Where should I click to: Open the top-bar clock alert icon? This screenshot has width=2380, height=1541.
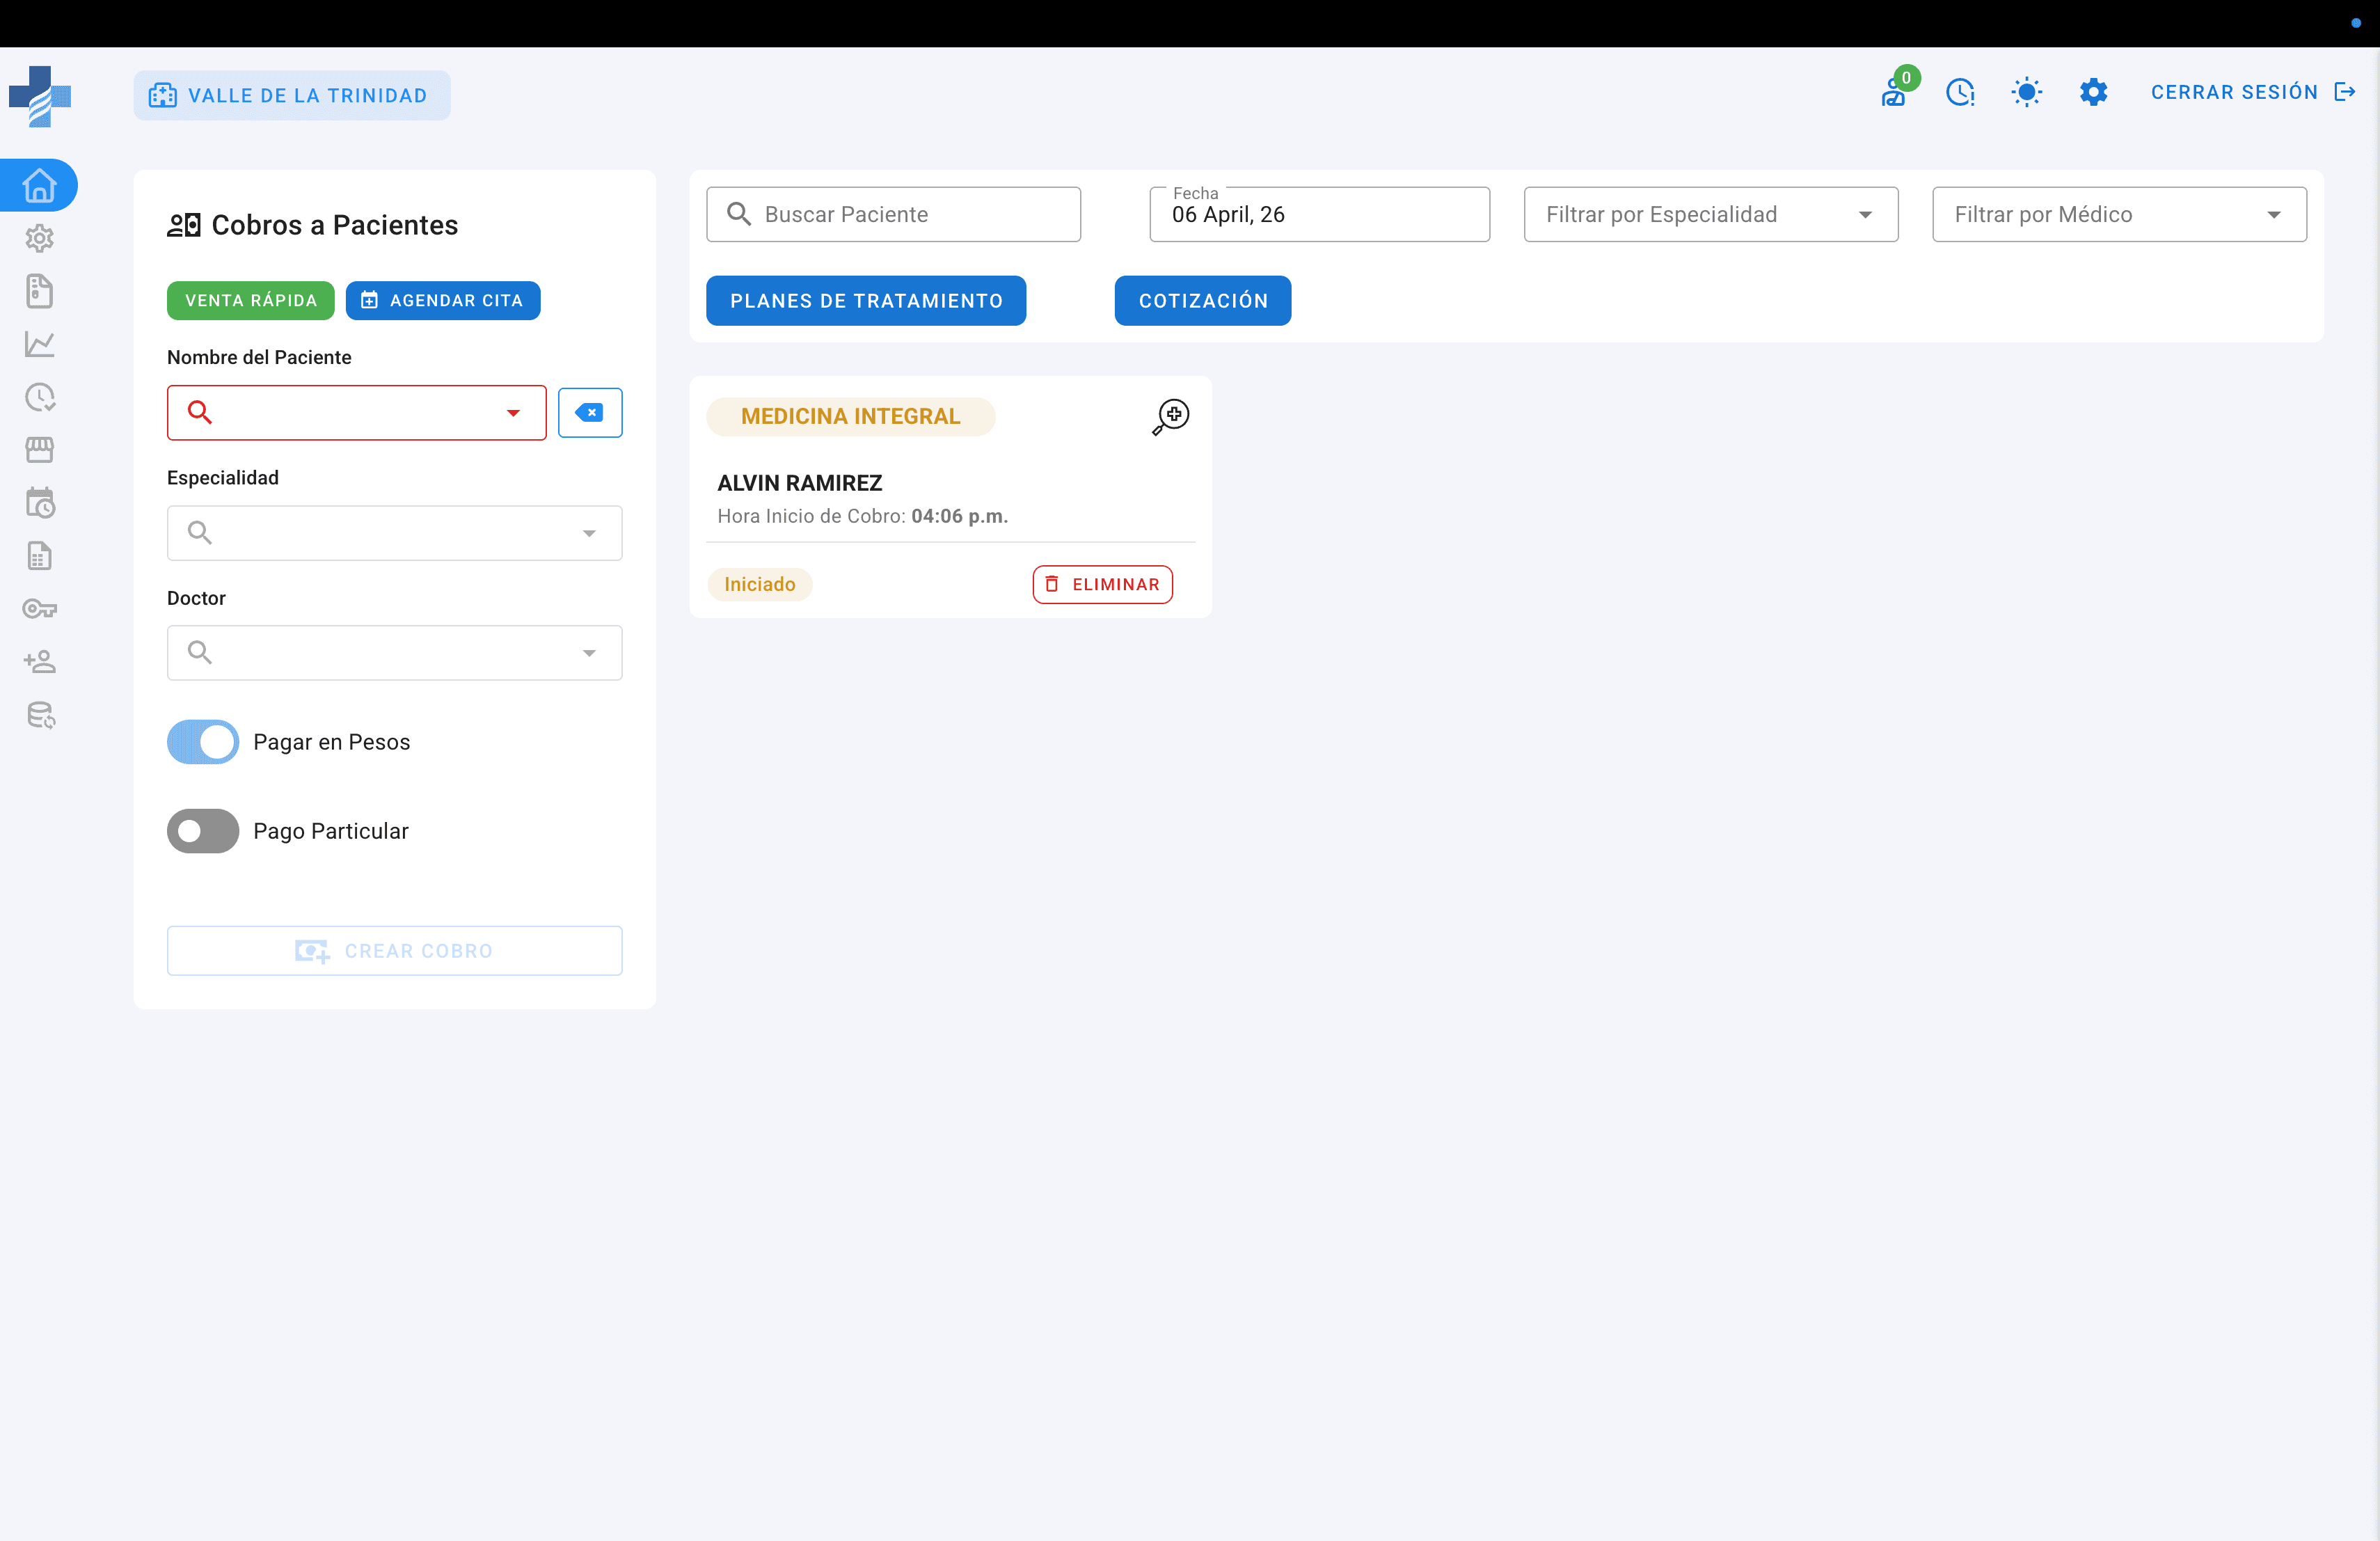point(1960,93)
